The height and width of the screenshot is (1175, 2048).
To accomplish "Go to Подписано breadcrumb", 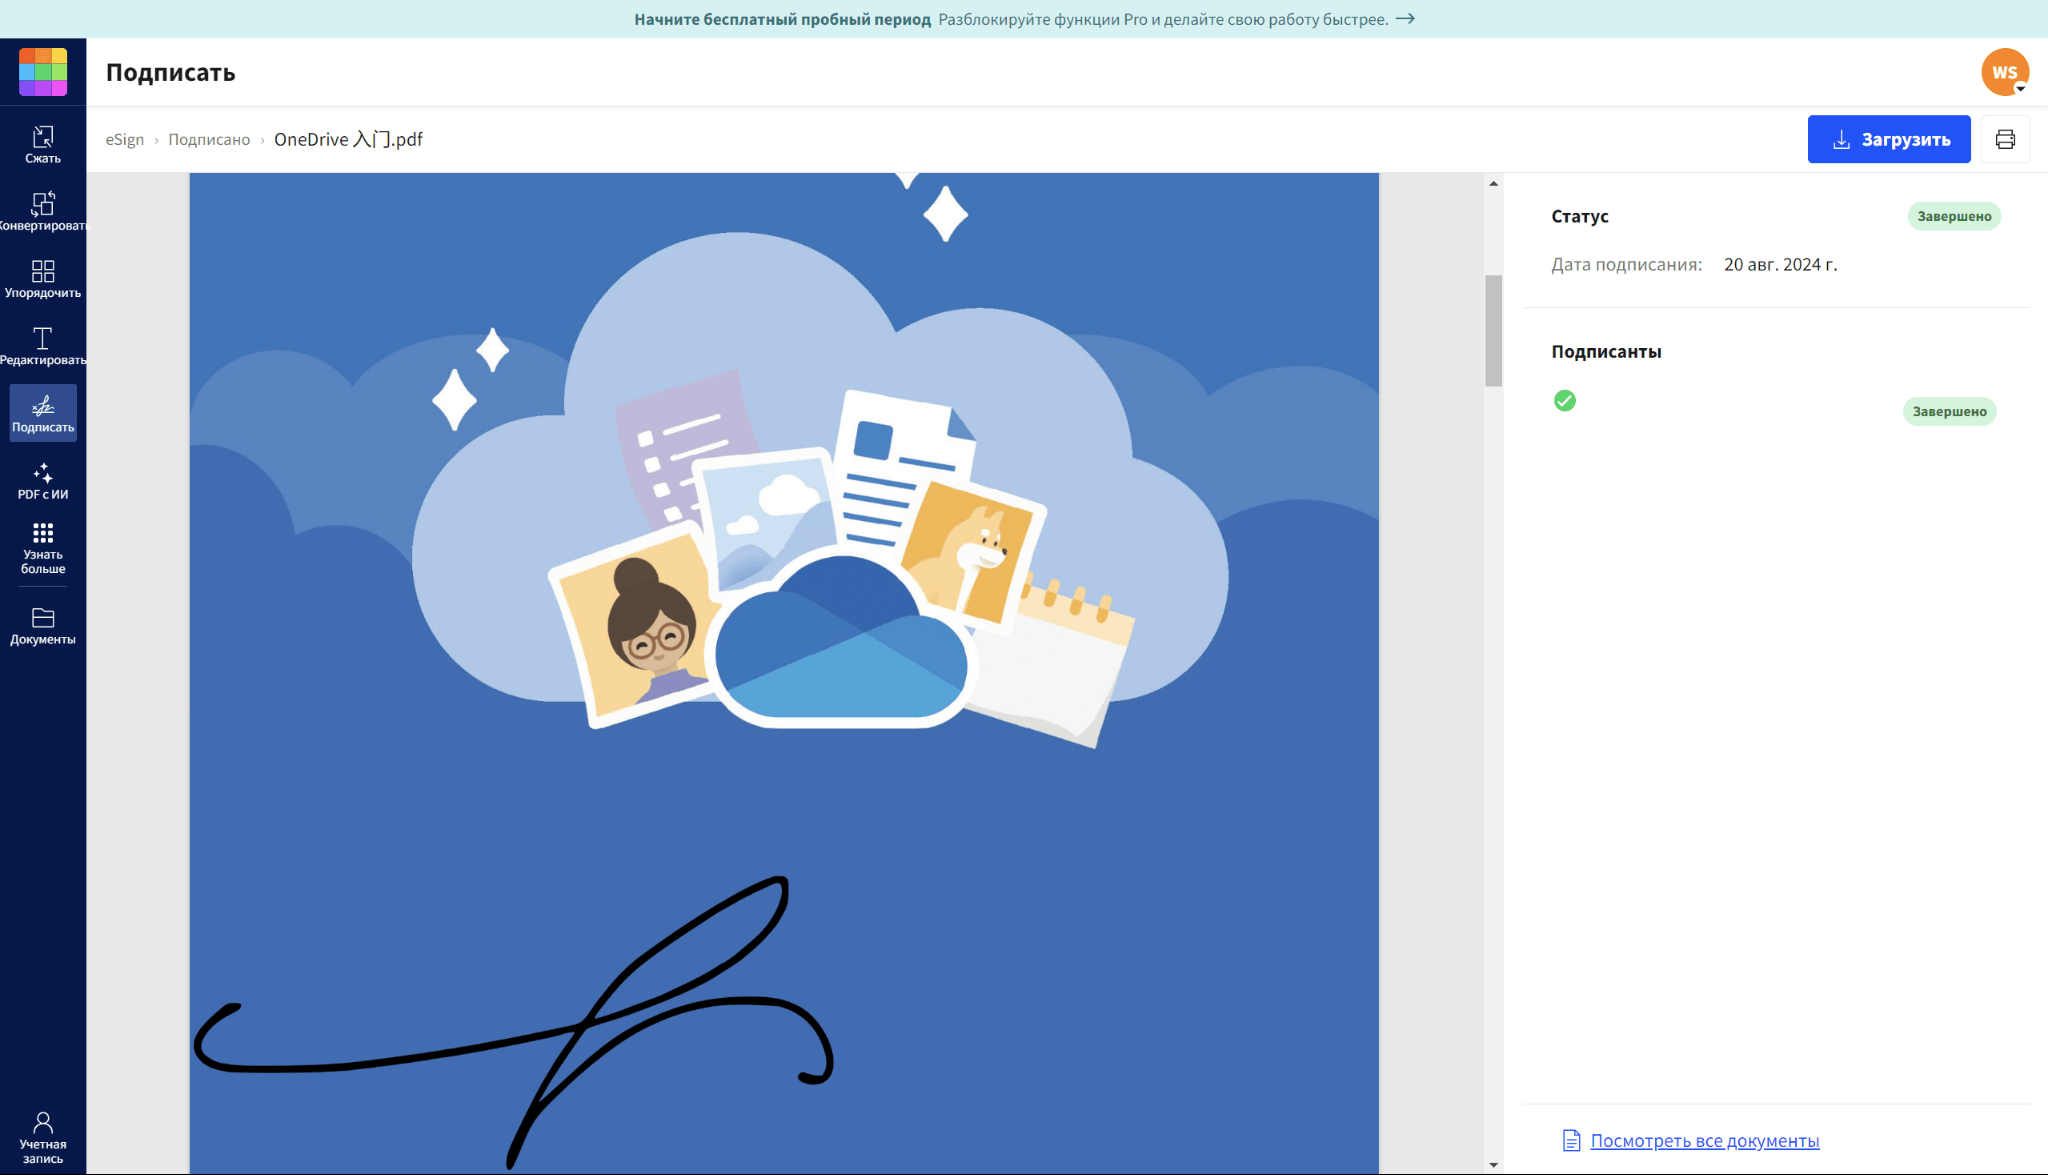I will [x=209, y=139].
